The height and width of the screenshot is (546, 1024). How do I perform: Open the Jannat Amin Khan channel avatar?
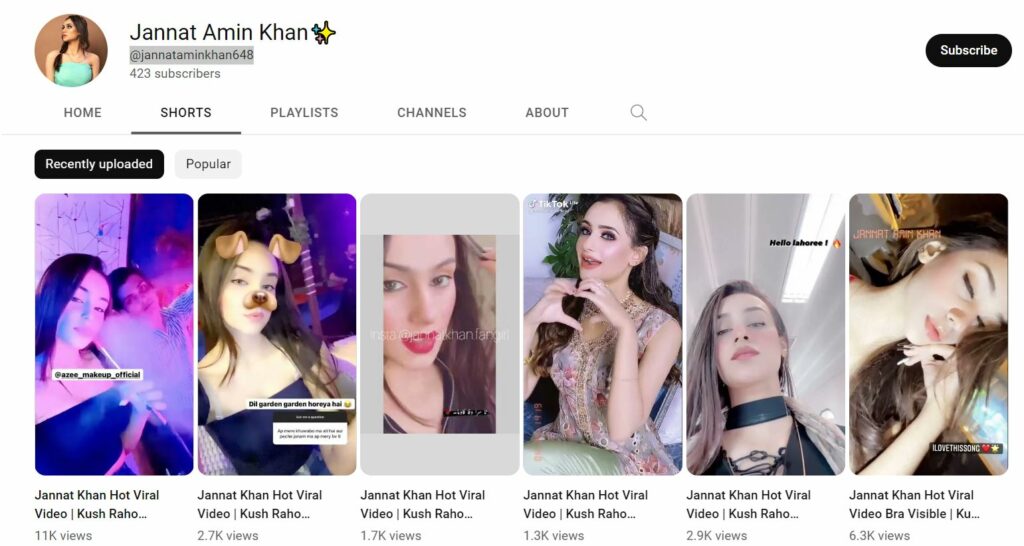[x=71, y=50]
